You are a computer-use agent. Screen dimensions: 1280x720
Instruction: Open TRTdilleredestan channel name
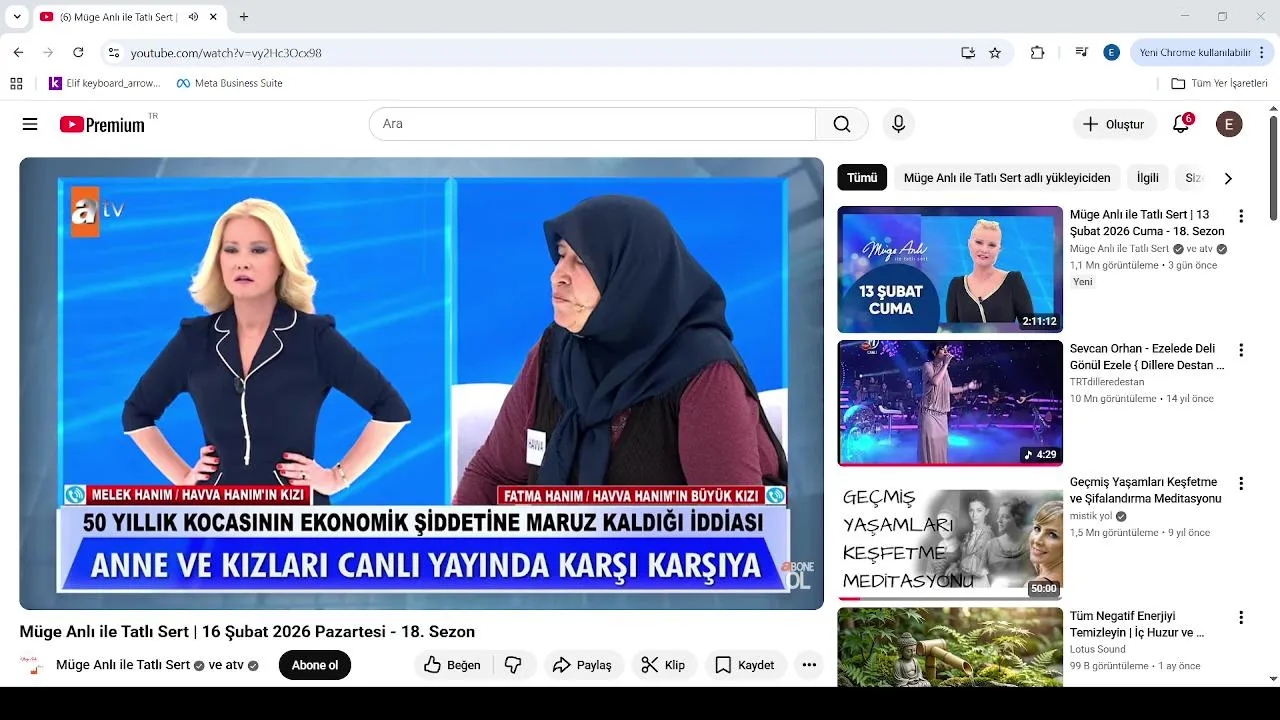pyautogui.click(x=1107, y=382)
